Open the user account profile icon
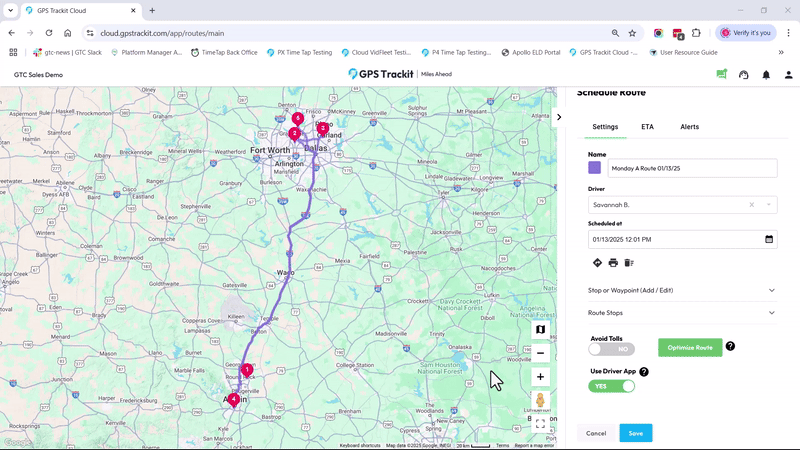Viewport: 800px width, 450px height. click(788, 74)
